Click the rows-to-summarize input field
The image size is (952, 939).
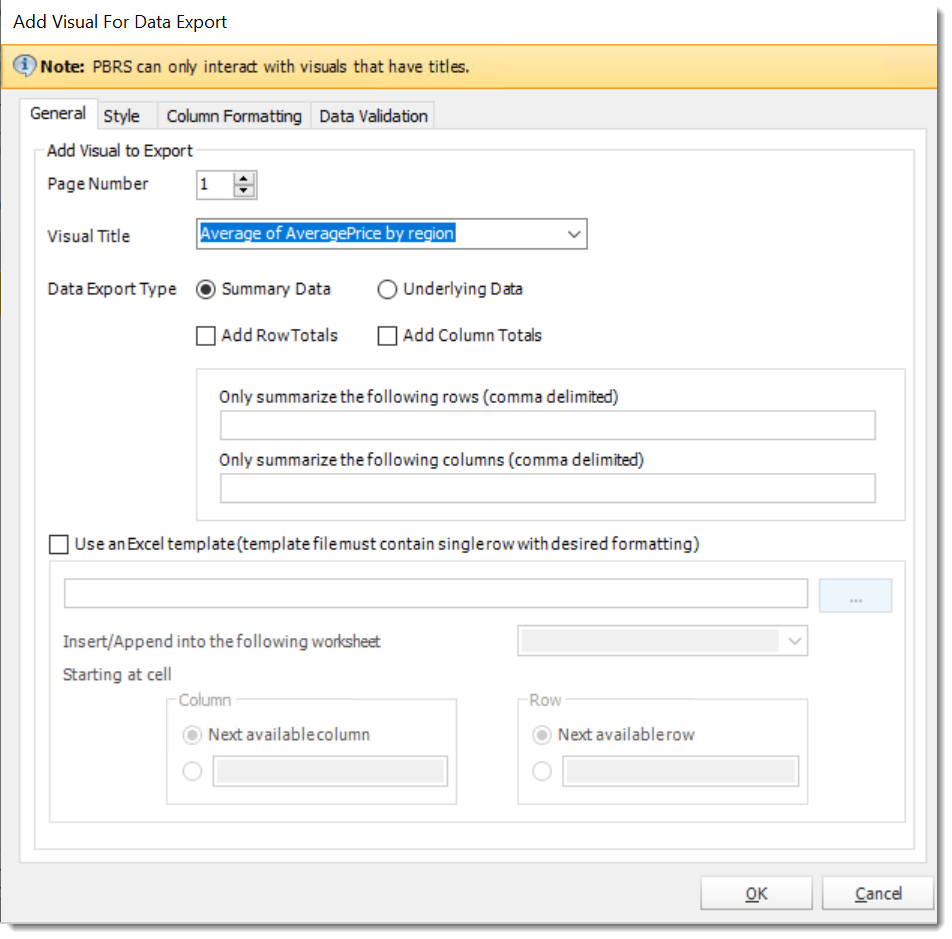point(547,425)
